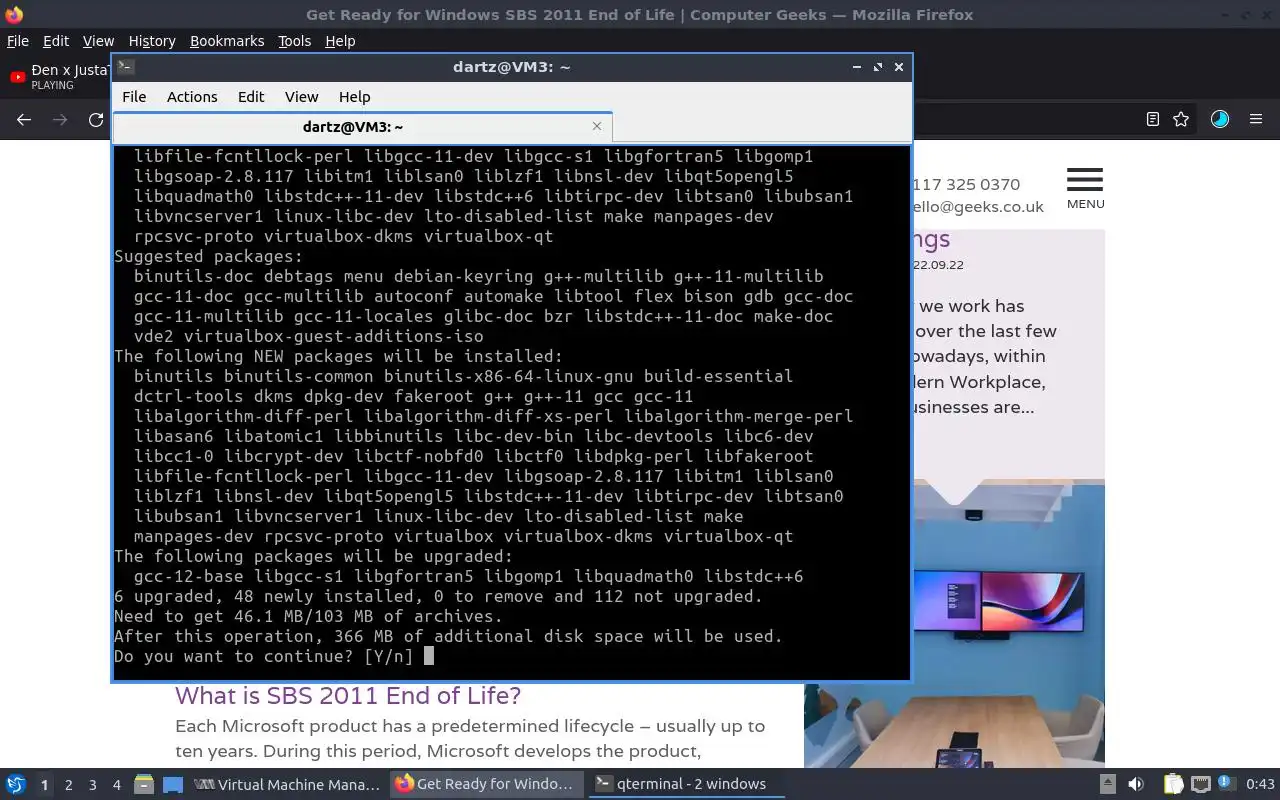The width and height of the screenshot is (1280, 800).
Task: Open the qterminal View menu
Action: coord(301,97)
